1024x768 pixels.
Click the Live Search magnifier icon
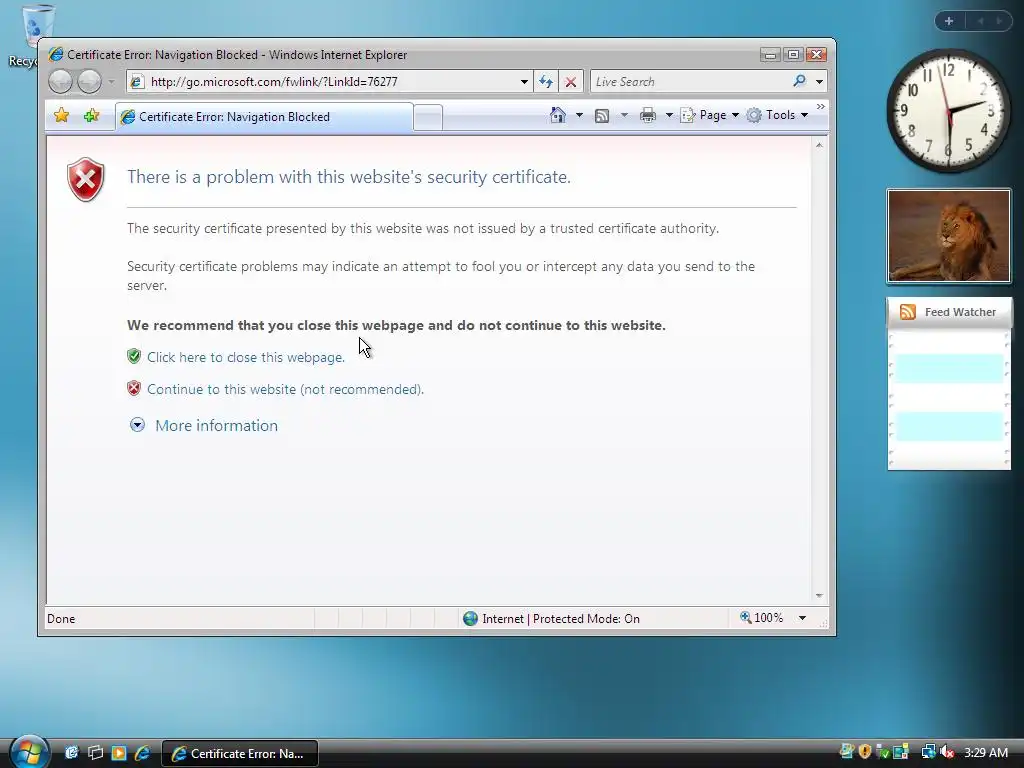coord(799,81)
